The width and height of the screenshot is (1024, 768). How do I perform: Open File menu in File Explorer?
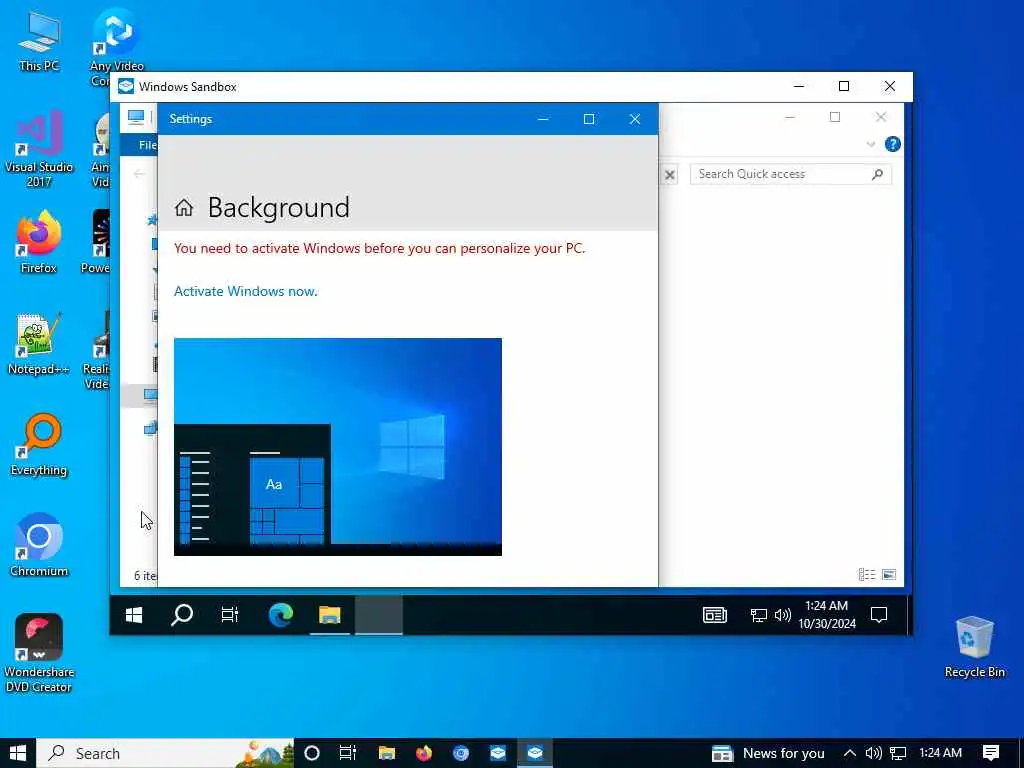point(148,145)
